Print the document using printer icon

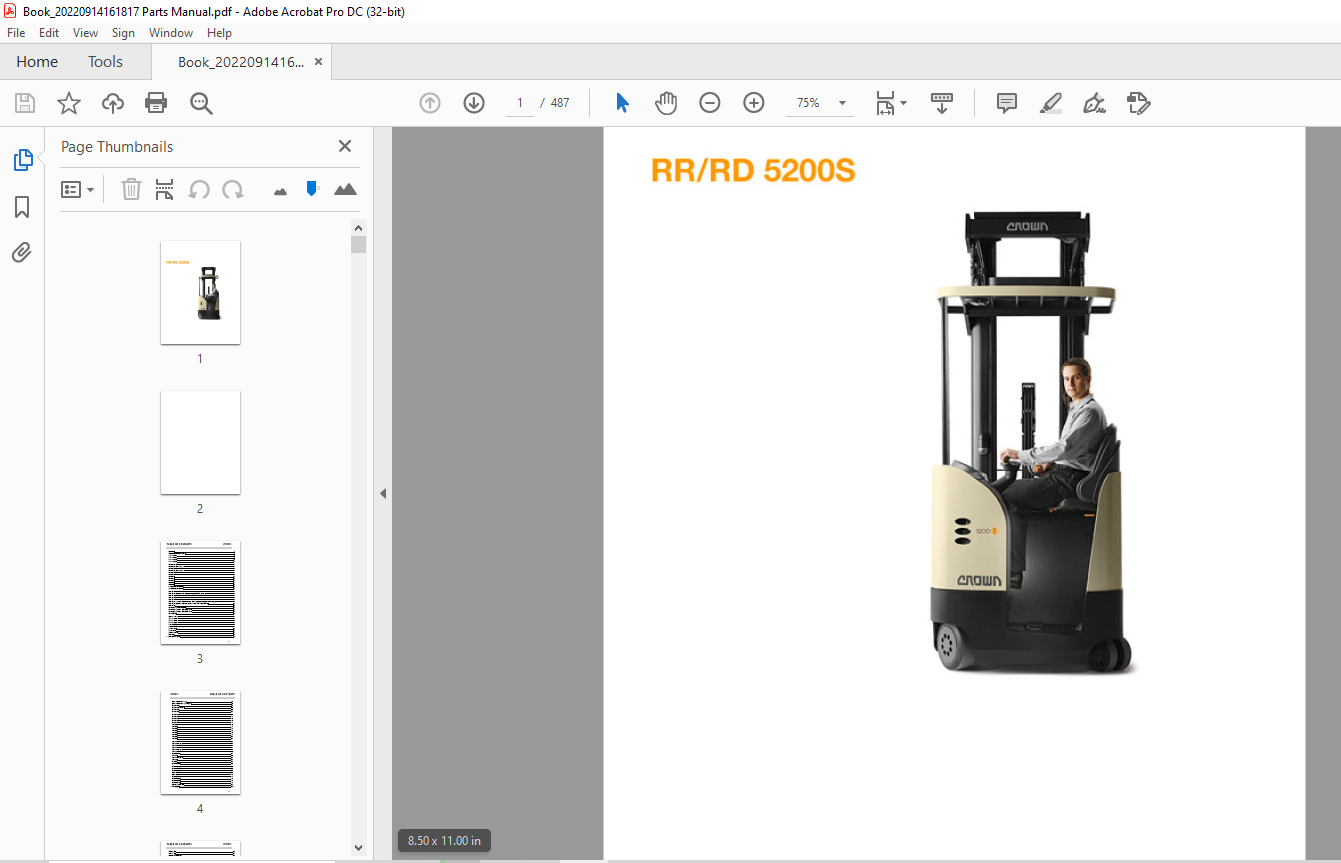pyautogui.click(x=156, y=103)
